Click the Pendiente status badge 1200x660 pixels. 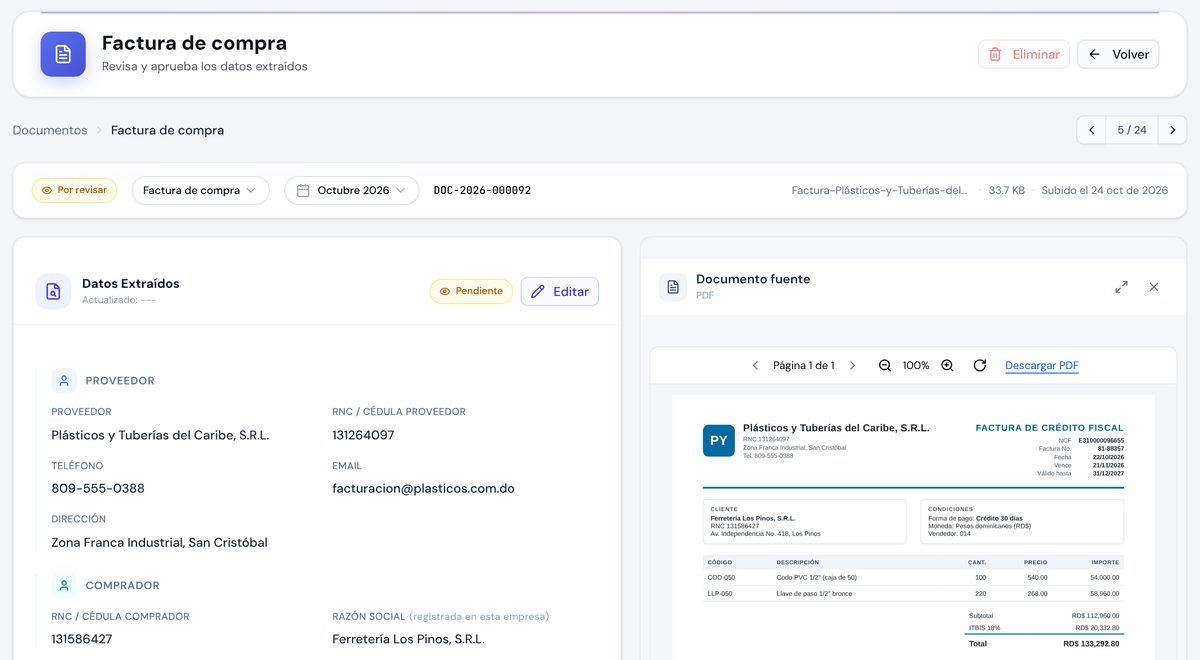point(471,291)
